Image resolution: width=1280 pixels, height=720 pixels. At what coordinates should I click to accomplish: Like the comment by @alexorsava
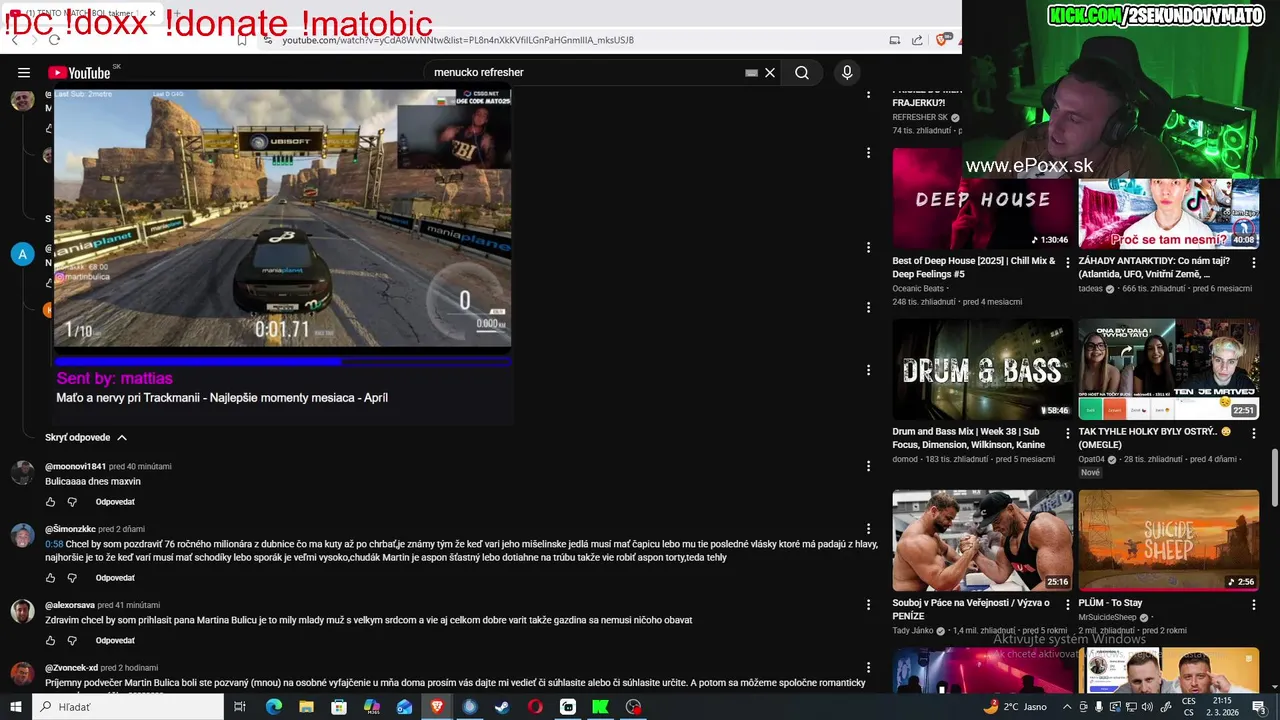tap(51, 641)
